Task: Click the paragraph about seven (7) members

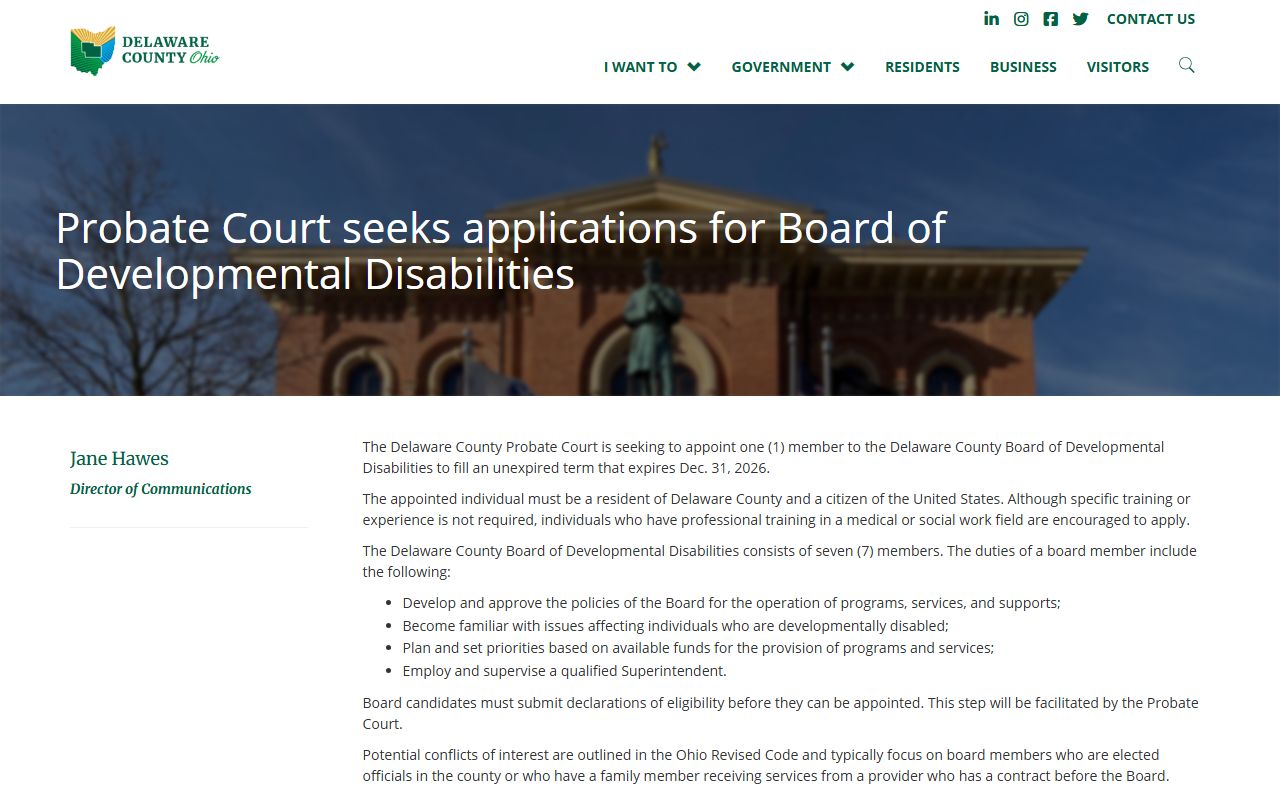Action: [779, 561]
